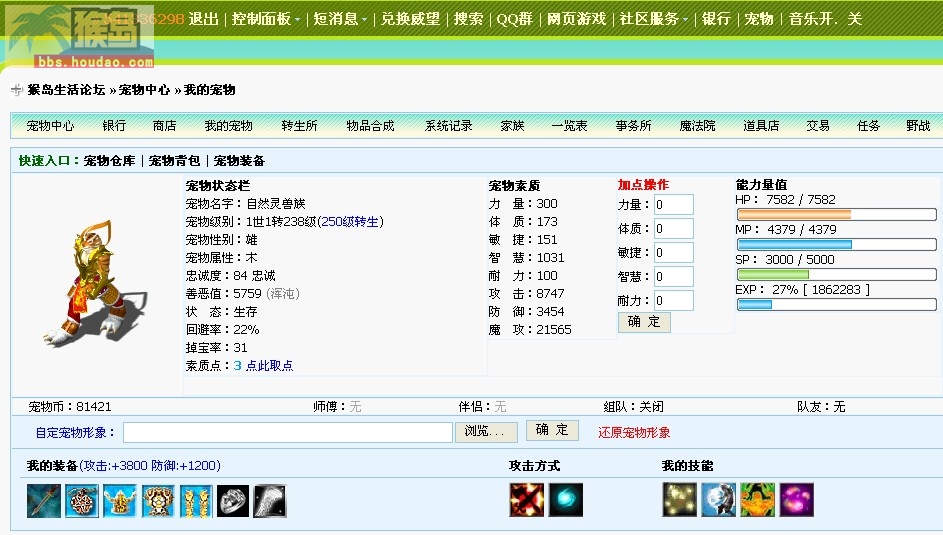Viewport: 943px width, 535px height.
Task: Open the 转生所 nav tab
Action: tap(299, 126)
